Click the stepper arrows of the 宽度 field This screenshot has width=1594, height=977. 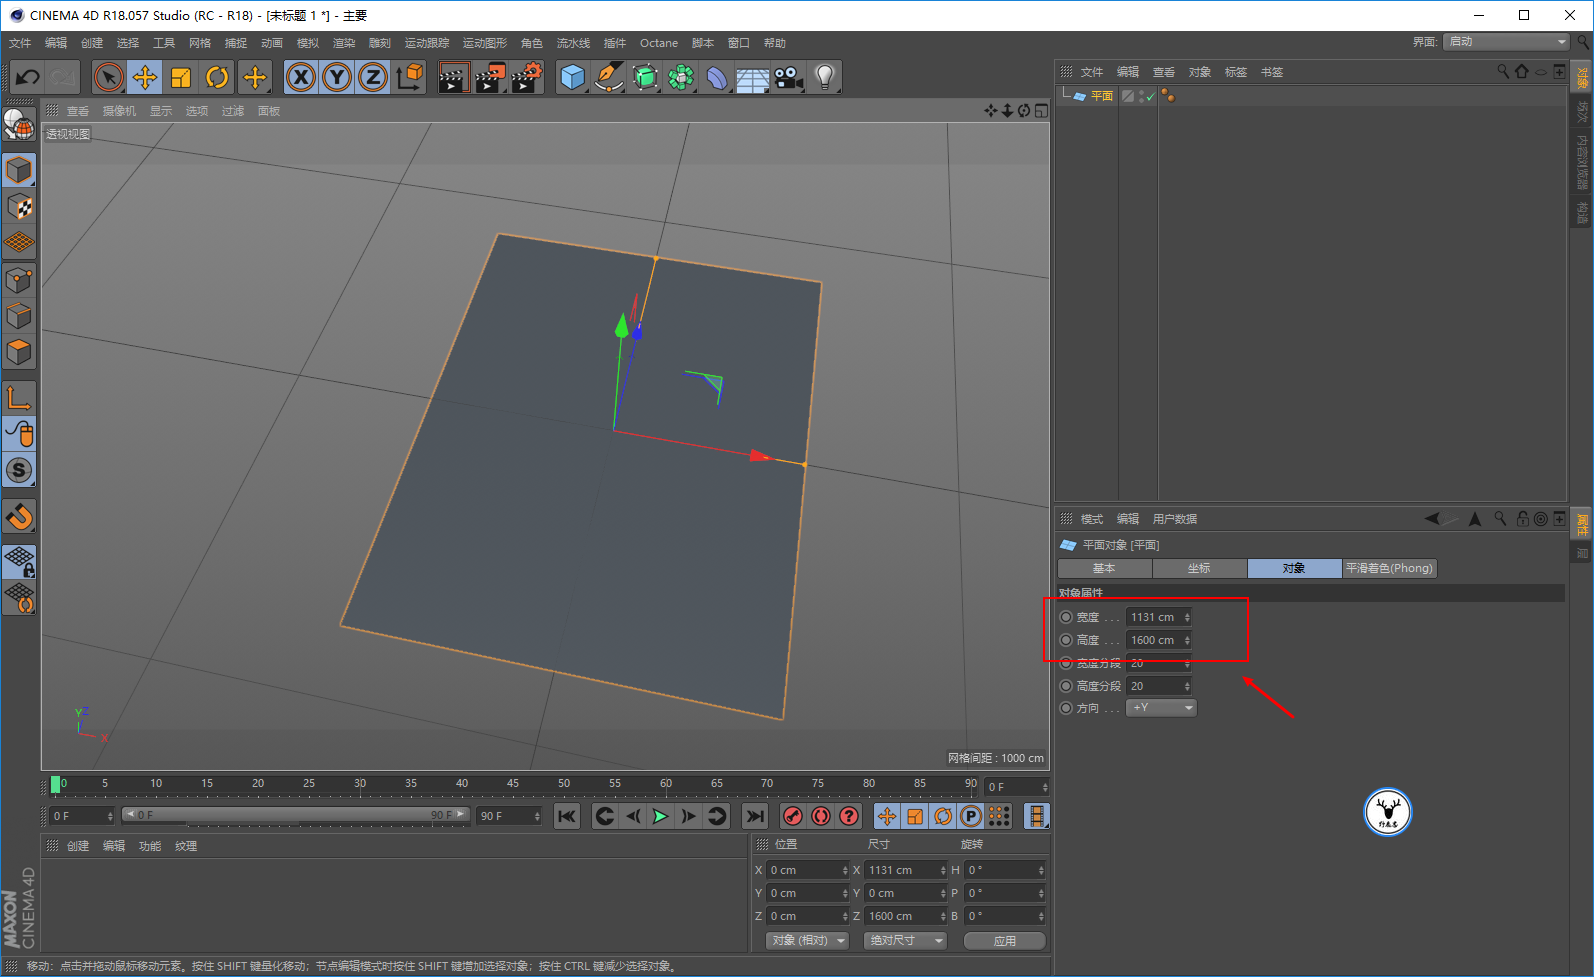1187,617
